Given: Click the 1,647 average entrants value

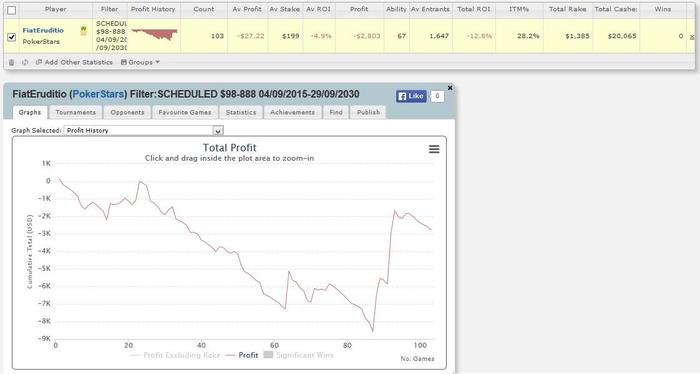Looking at the screenshot, I should pos(439,36).
